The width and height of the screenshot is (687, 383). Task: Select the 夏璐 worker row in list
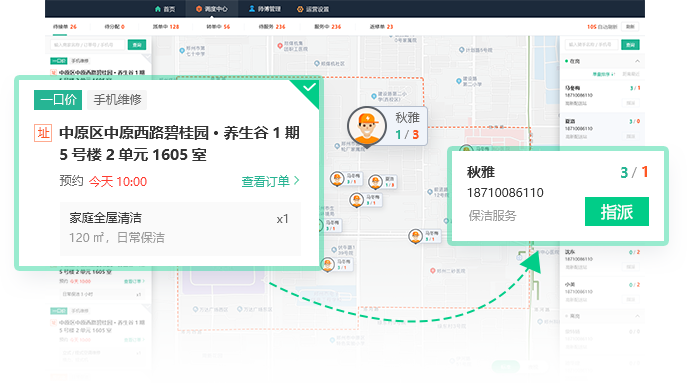[603, 129]
